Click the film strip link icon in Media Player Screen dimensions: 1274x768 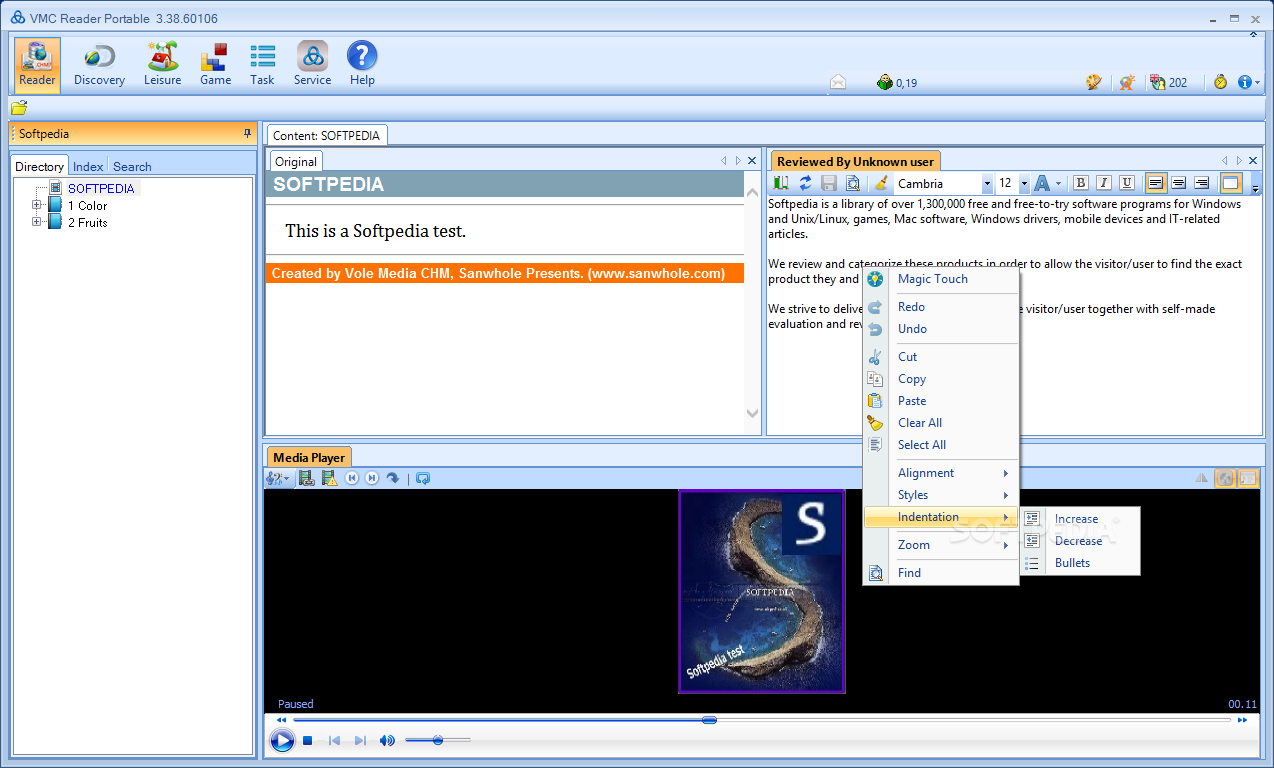(307, 478)
